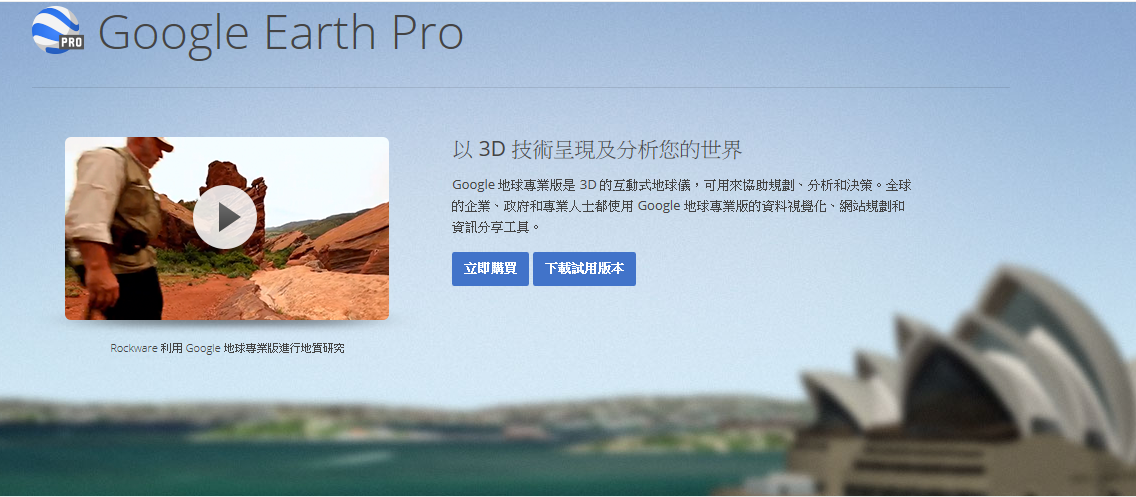This screenshot has width=1136, height=497.
Task: Click the 立即購買 button
Action: (490, 269)
